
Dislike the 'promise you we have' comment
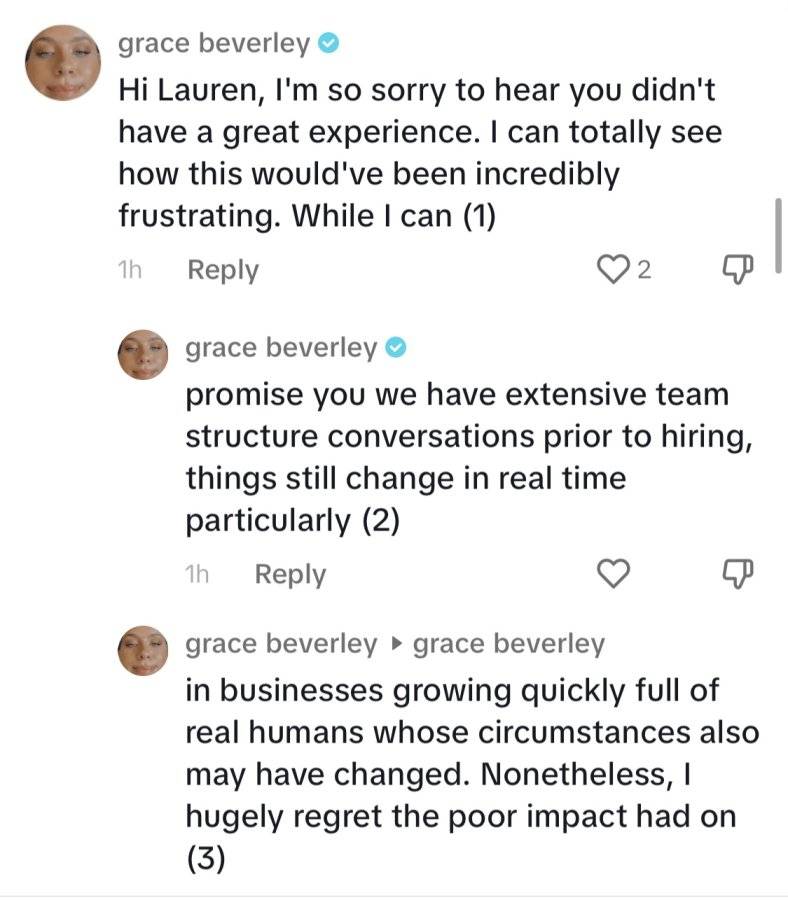coord(737,573)
